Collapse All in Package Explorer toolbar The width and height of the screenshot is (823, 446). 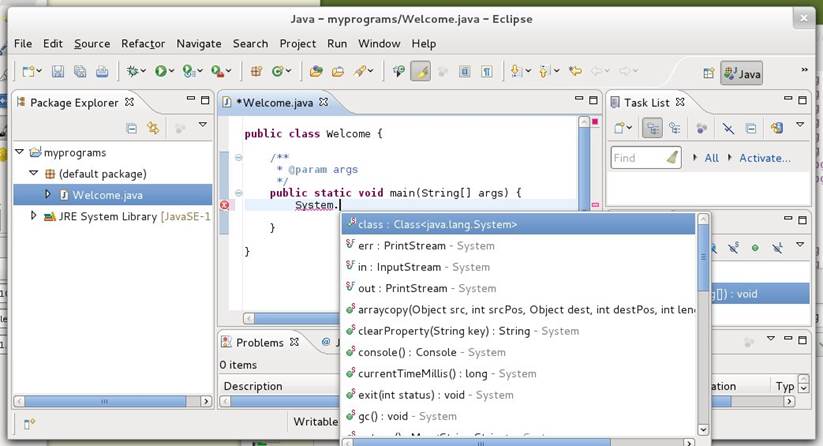[132, 128]
